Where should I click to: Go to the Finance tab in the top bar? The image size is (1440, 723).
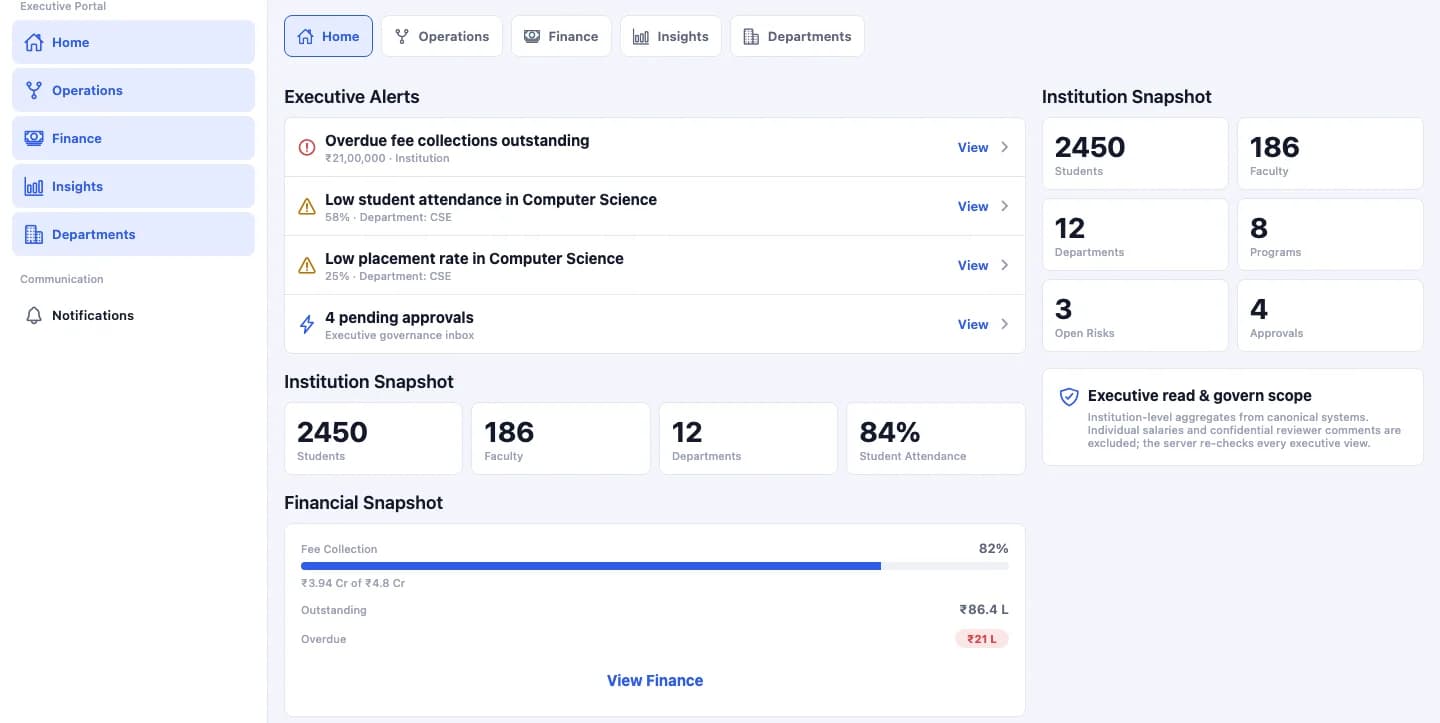click(561, 36)
